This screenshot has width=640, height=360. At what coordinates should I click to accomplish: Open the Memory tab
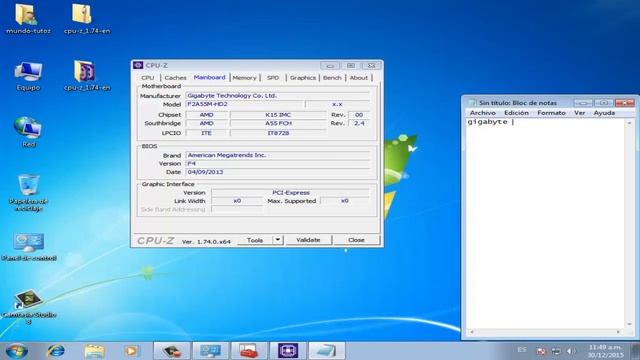click(x=244, y=78)
